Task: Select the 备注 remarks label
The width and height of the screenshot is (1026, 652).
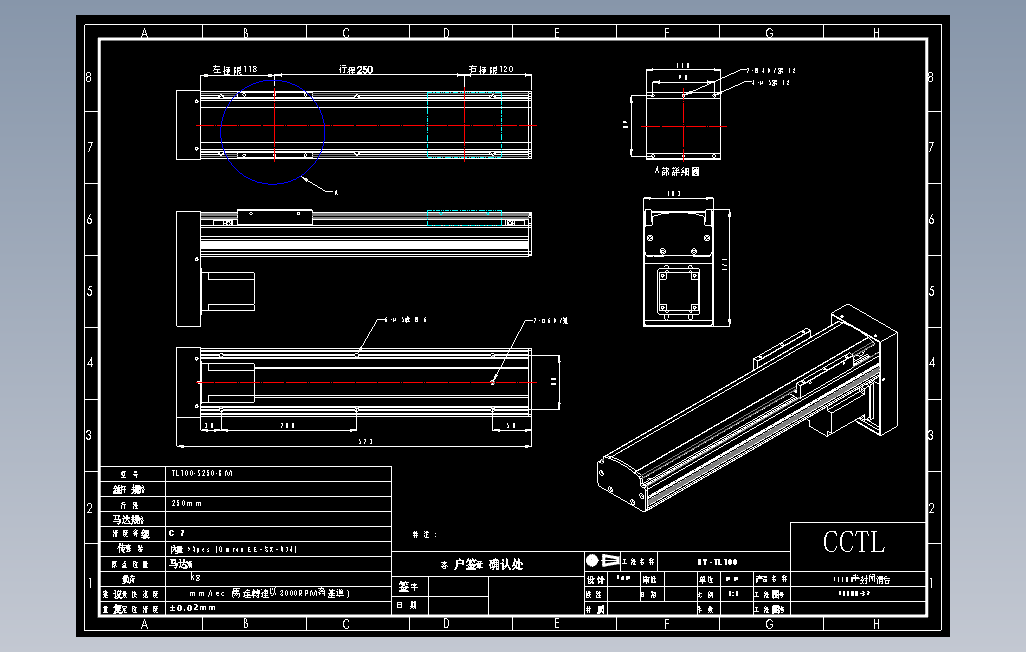Action: pyautogui.click(x=424, y=534)
